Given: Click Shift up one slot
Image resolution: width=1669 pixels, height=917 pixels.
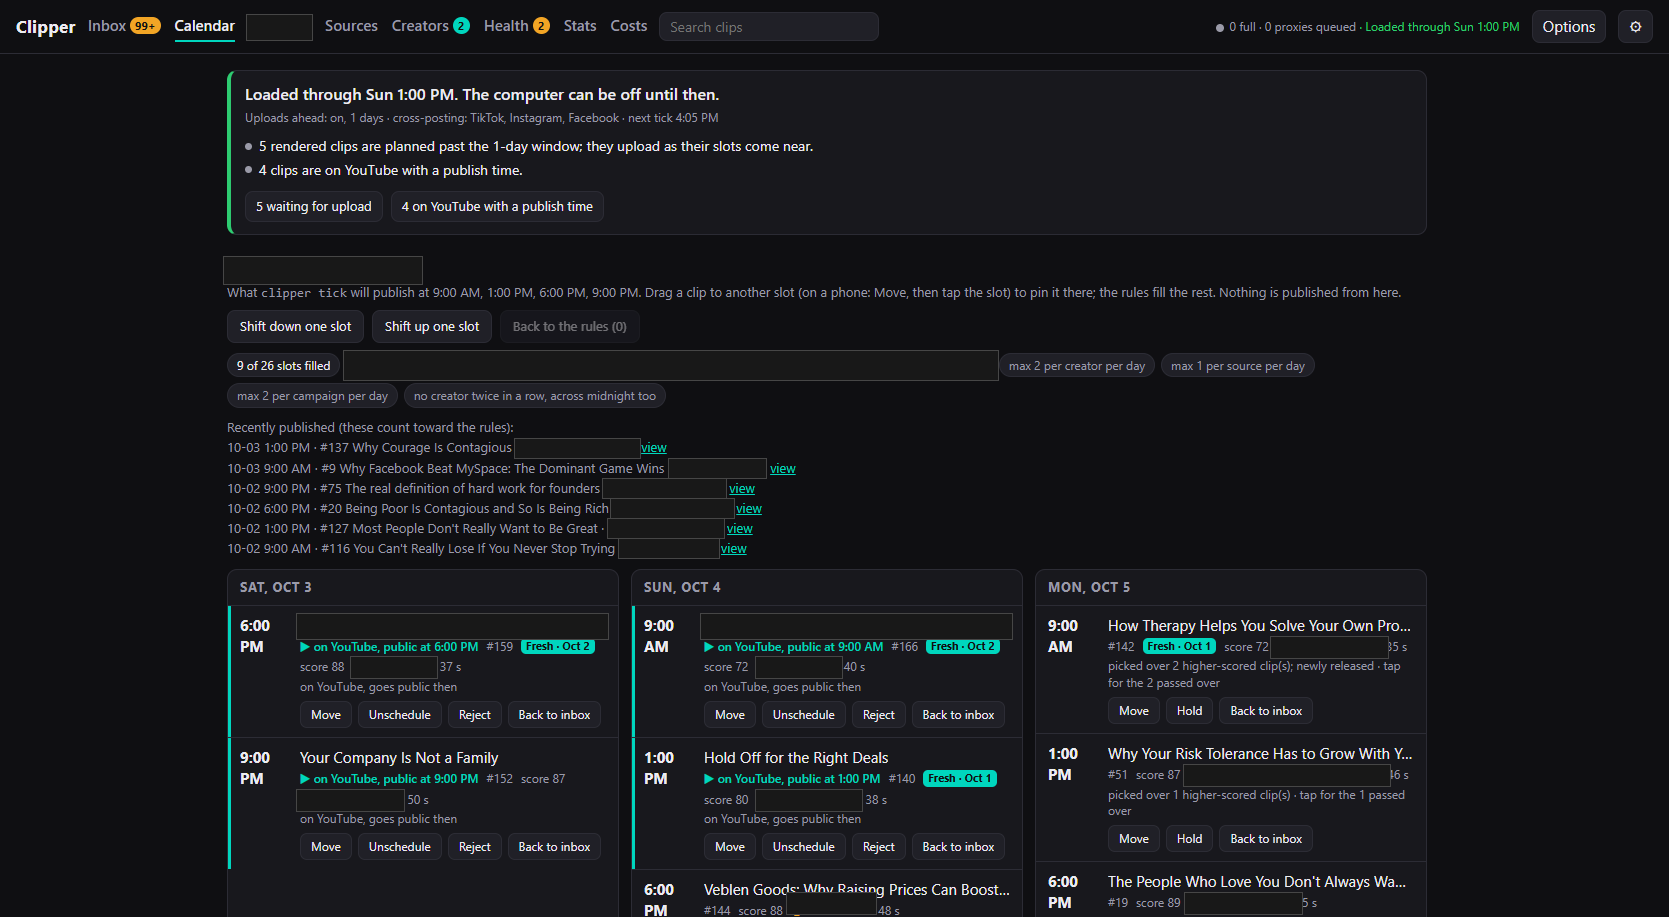Looking at the screenshot, I should click(432, 326).
